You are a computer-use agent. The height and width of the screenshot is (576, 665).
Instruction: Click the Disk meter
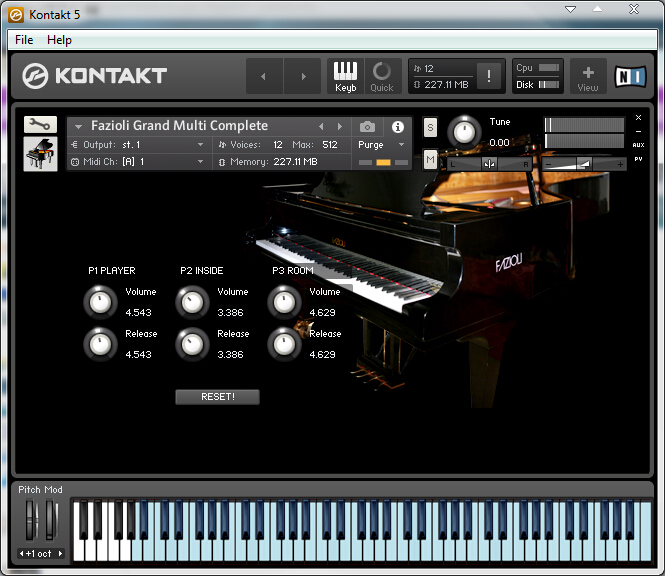(549, 85)
